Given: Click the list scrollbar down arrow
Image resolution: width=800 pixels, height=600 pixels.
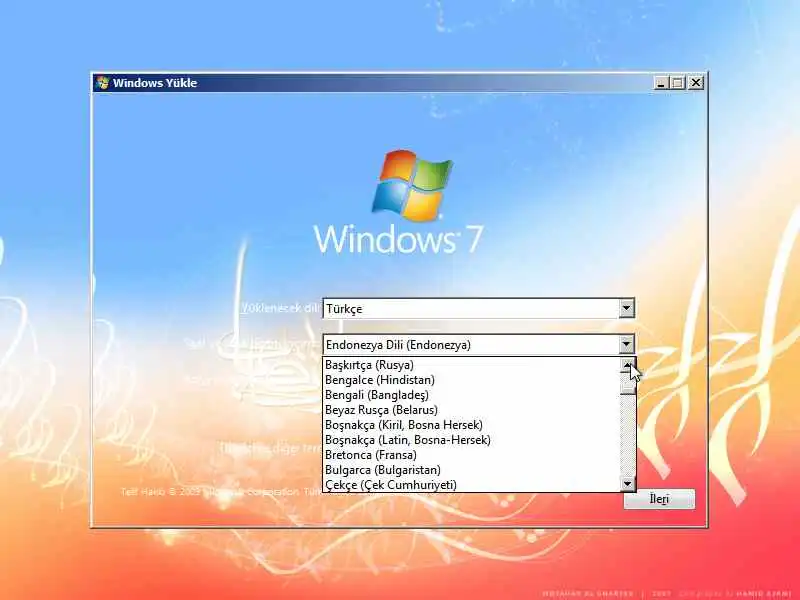Looking at the screenshot, I should [628, 484].
